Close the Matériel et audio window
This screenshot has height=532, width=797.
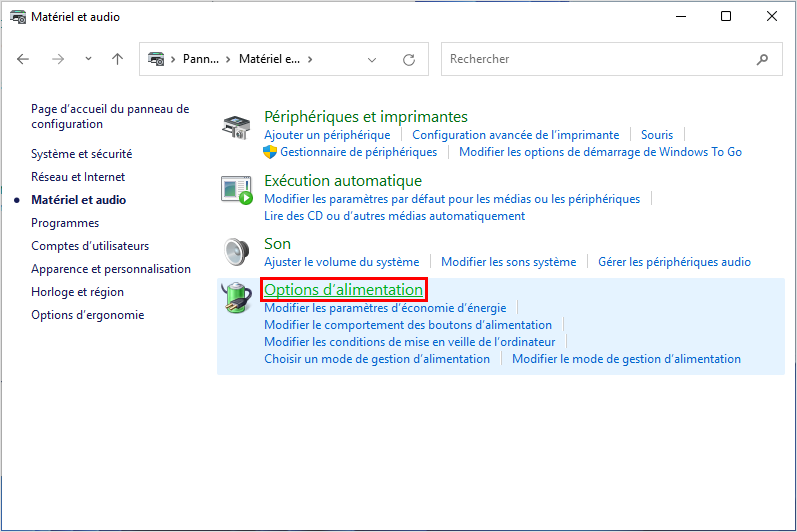(772, 17)
